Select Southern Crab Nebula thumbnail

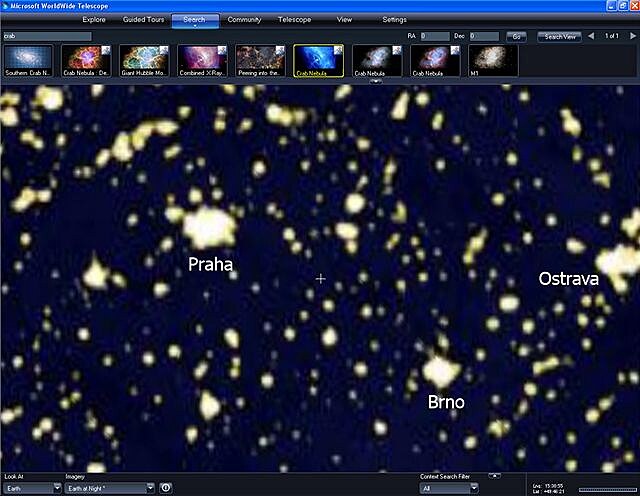click(x=29, y=61)
